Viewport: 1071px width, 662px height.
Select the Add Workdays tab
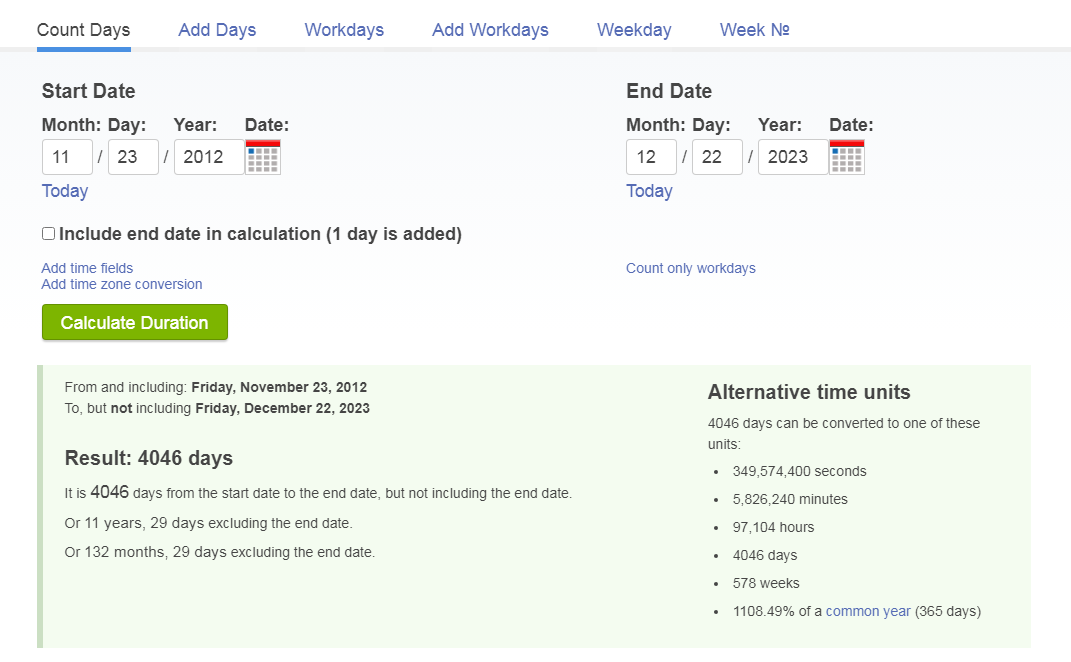490,30
